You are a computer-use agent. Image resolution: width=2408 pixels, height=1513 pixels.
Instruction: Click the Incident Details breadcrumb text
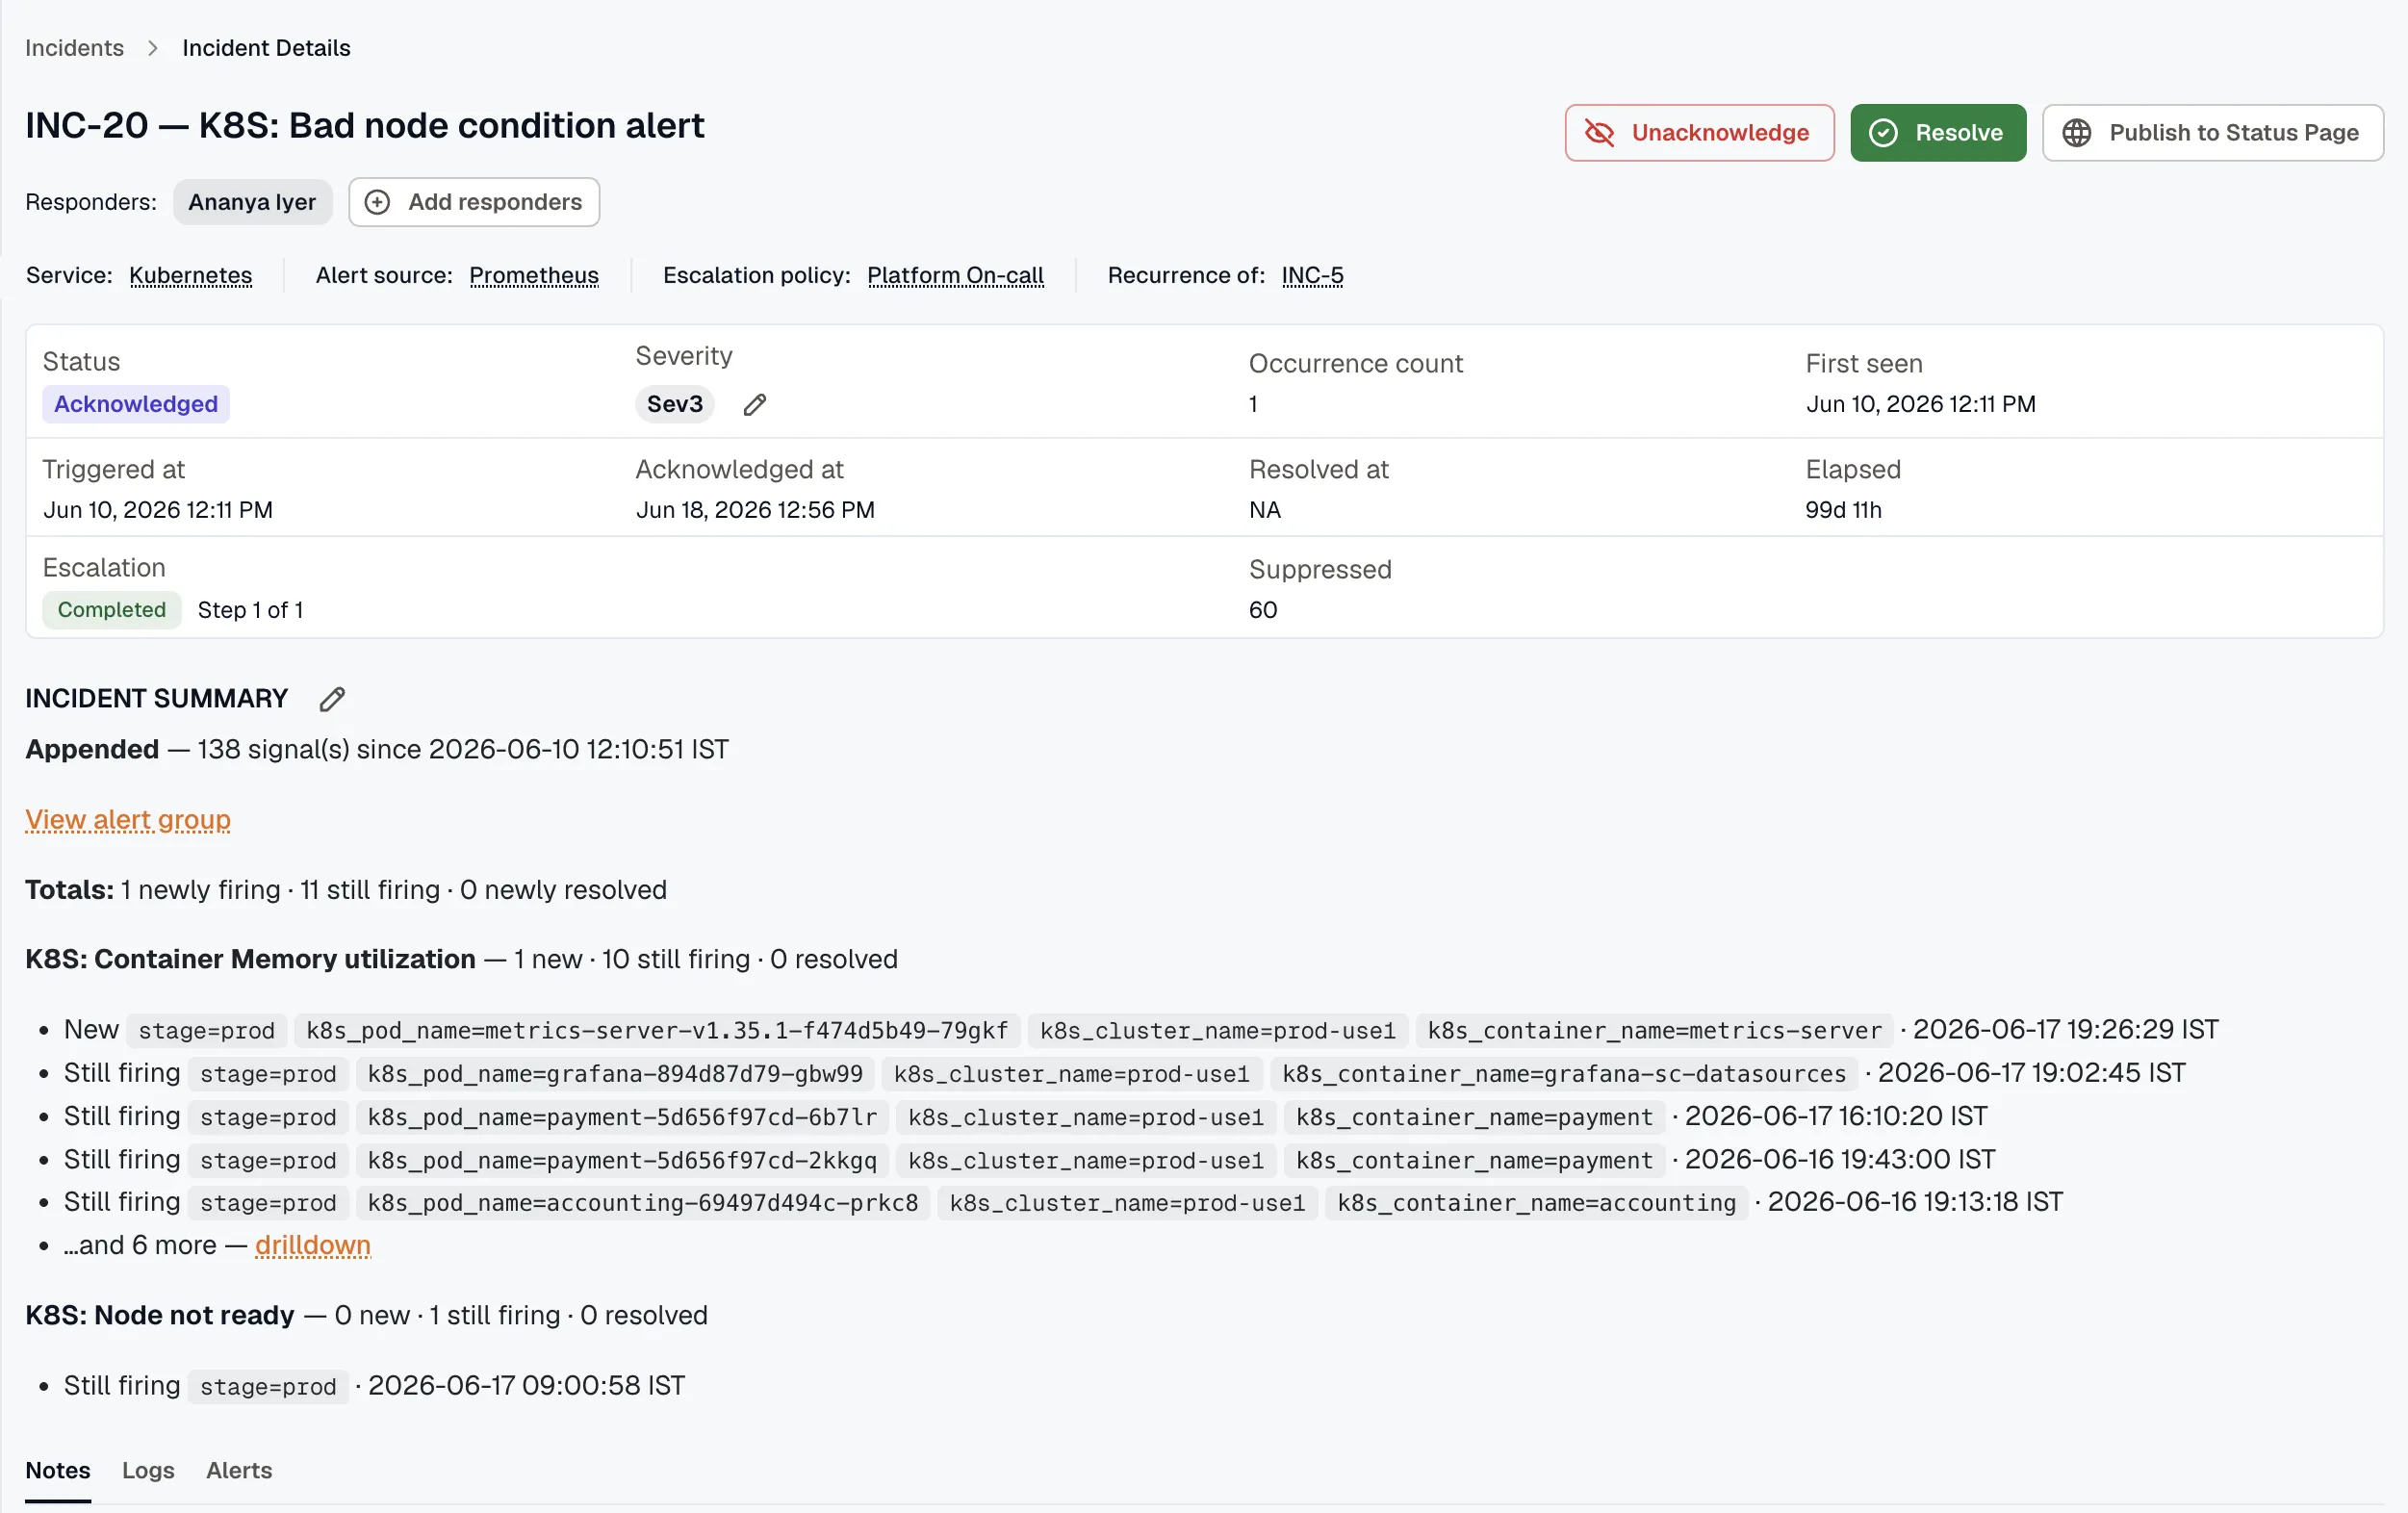(x=266, y=48)
